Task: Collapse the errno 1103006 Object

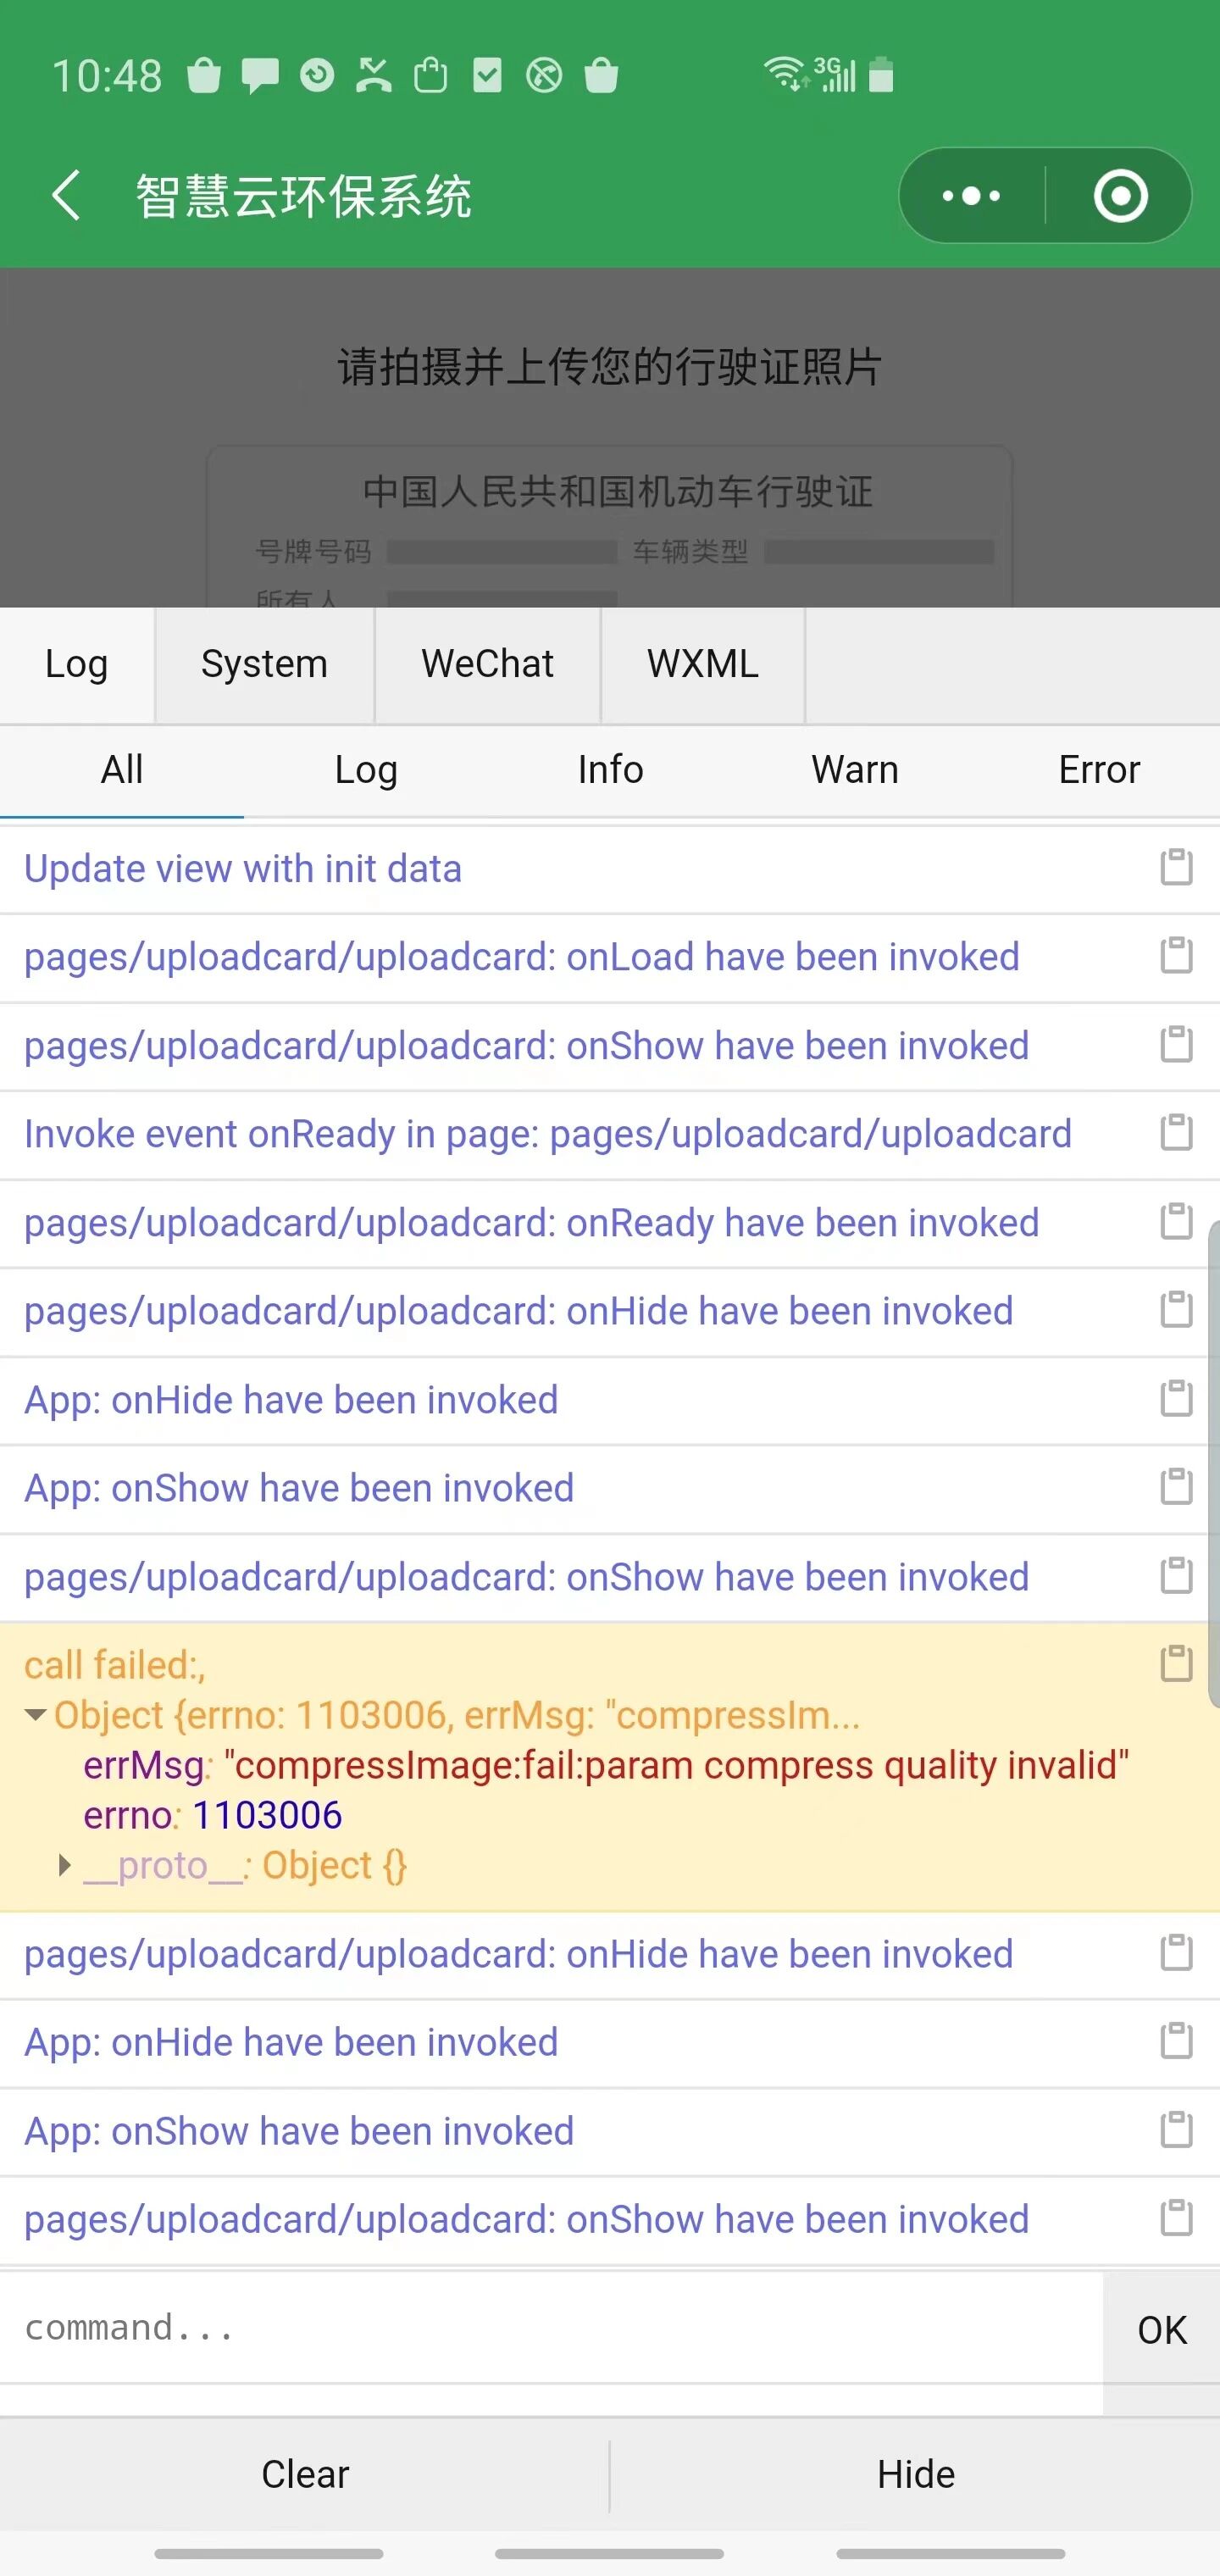Action: point(36,1715)
